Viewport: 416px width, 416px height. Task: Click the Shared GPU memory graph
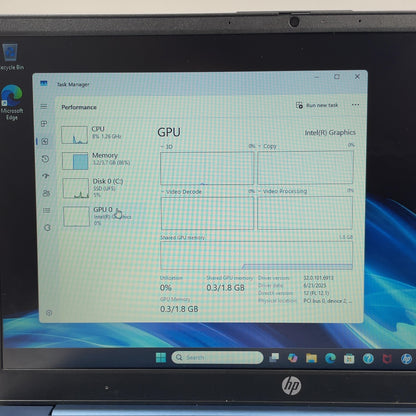coord(256,255)
